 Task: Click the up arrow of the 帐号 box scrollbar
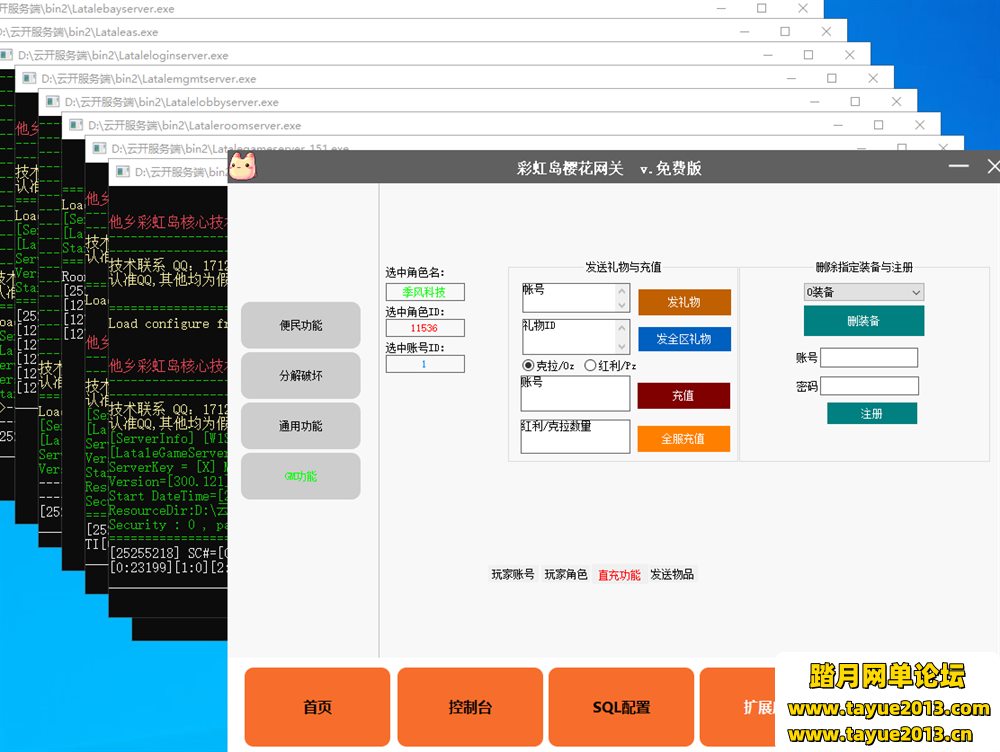[622, 290]
